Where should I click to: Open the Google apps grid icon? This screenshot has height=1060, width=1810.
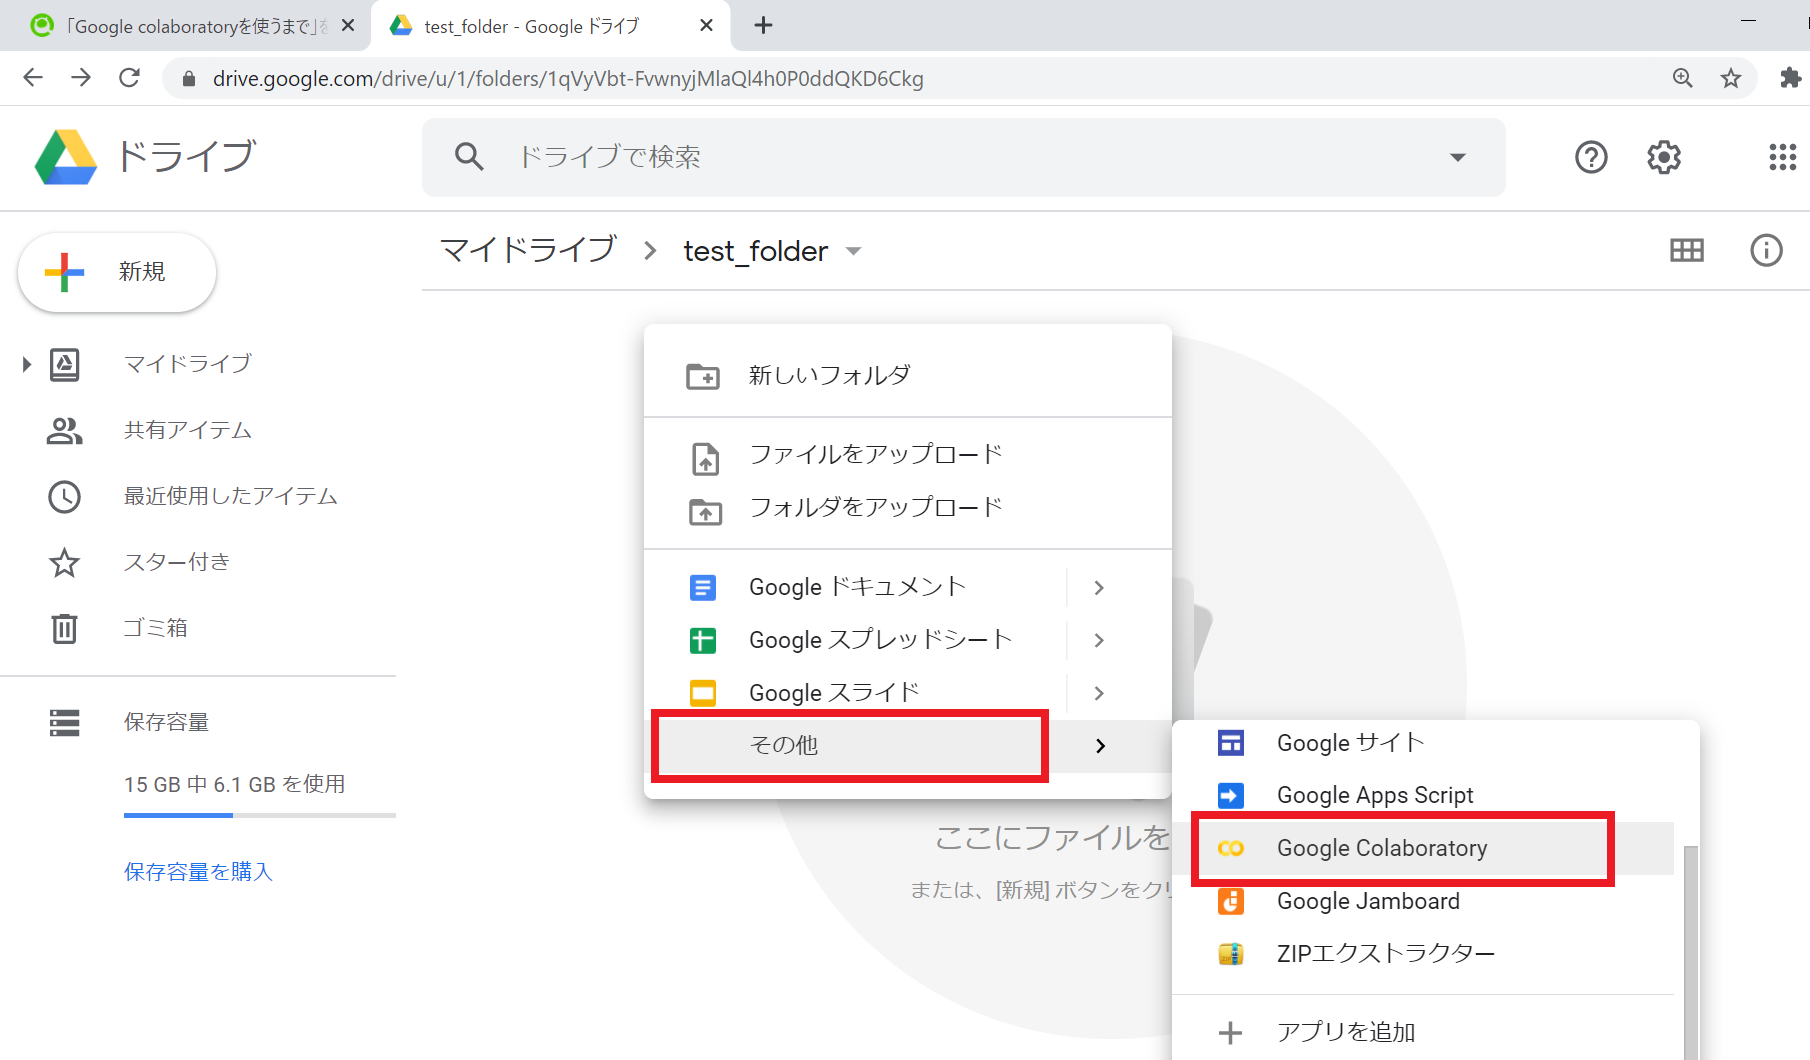pyautogui.click(x=1782, y=157)
